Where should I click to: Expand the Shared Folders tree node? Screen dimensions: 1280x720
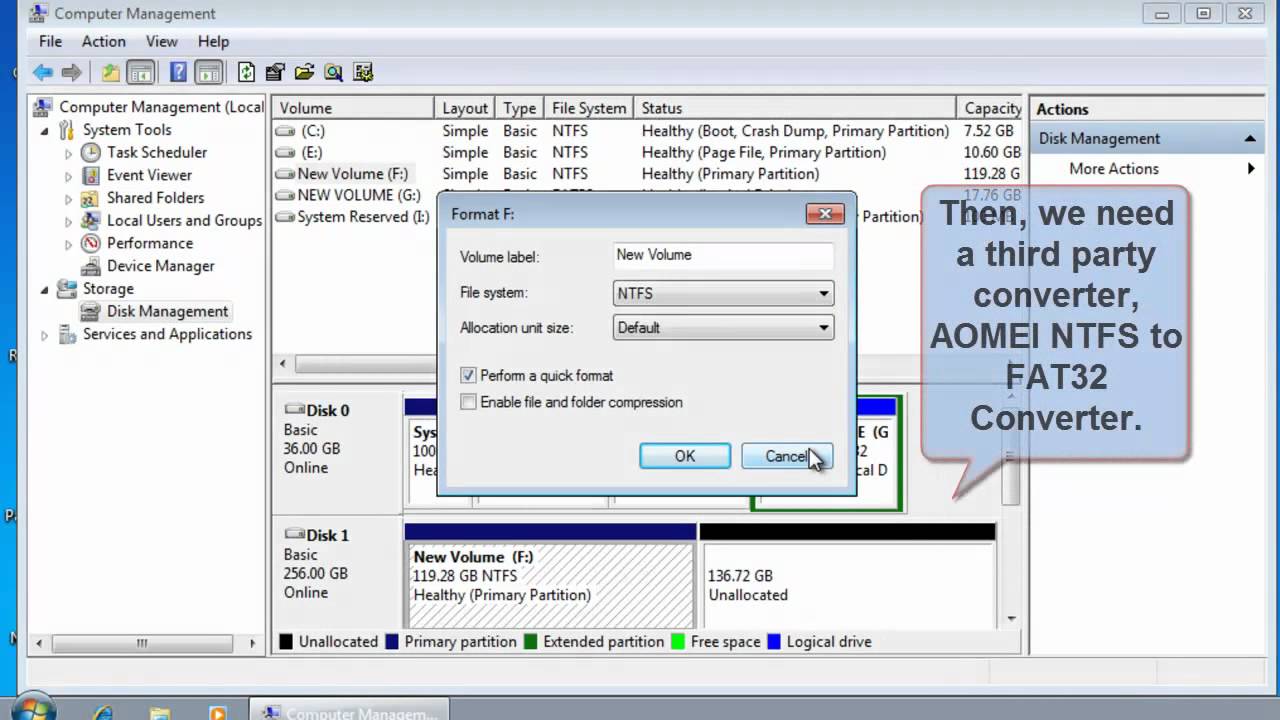pos(68,198)
